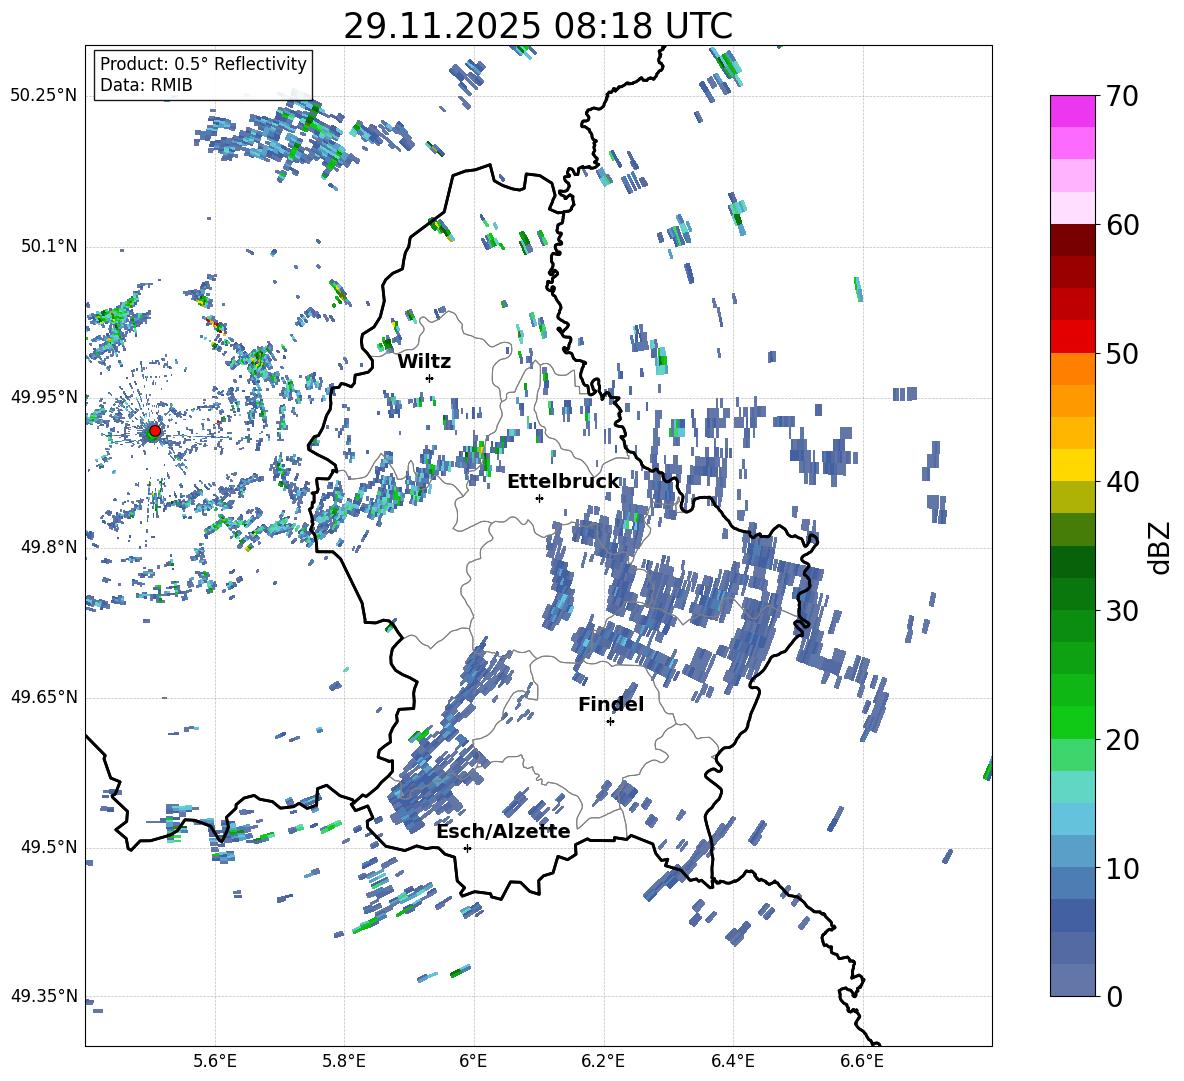Click the Wiltz cross marker

click(429, 378)
